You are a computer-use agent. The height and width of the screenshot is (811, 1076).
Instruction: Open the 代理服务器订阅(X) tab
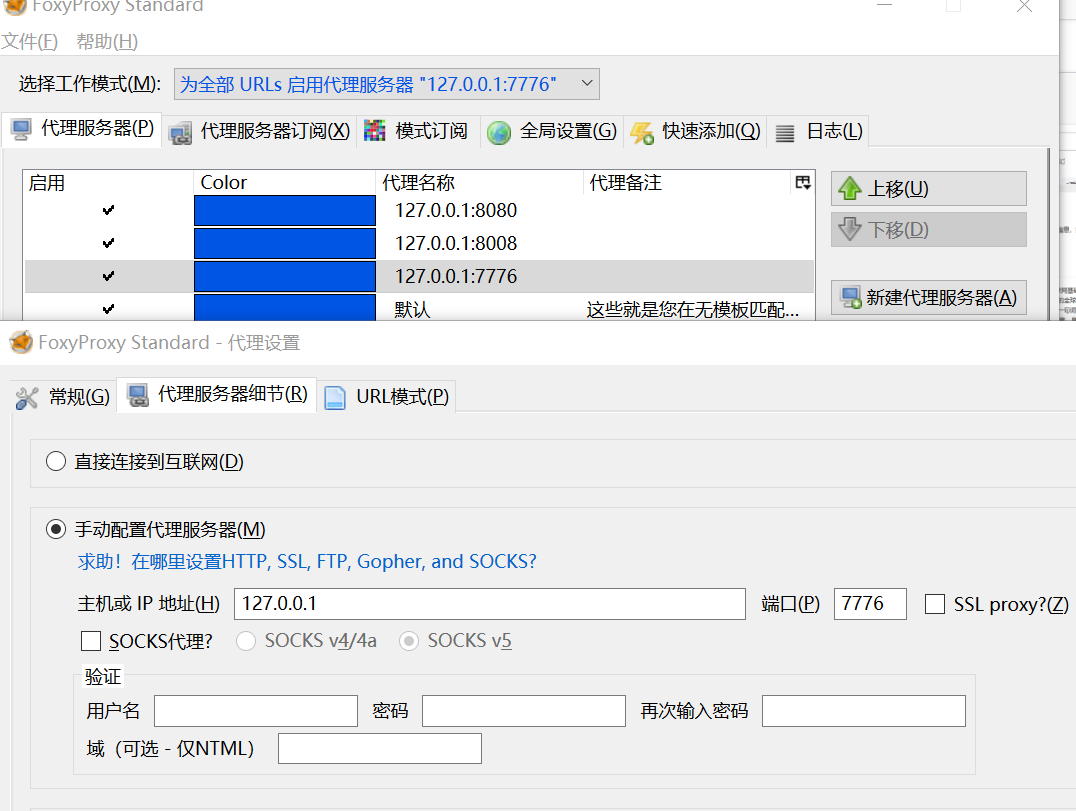click(x=259, y=131)
